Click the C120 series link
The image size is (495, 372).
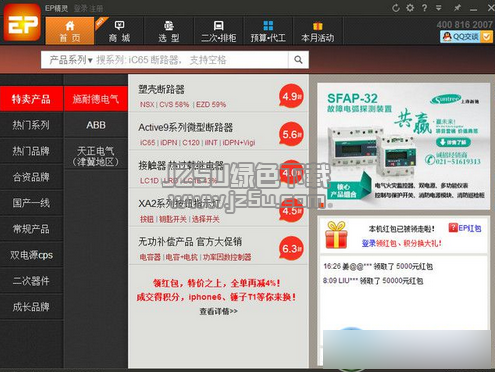[191, 143]
